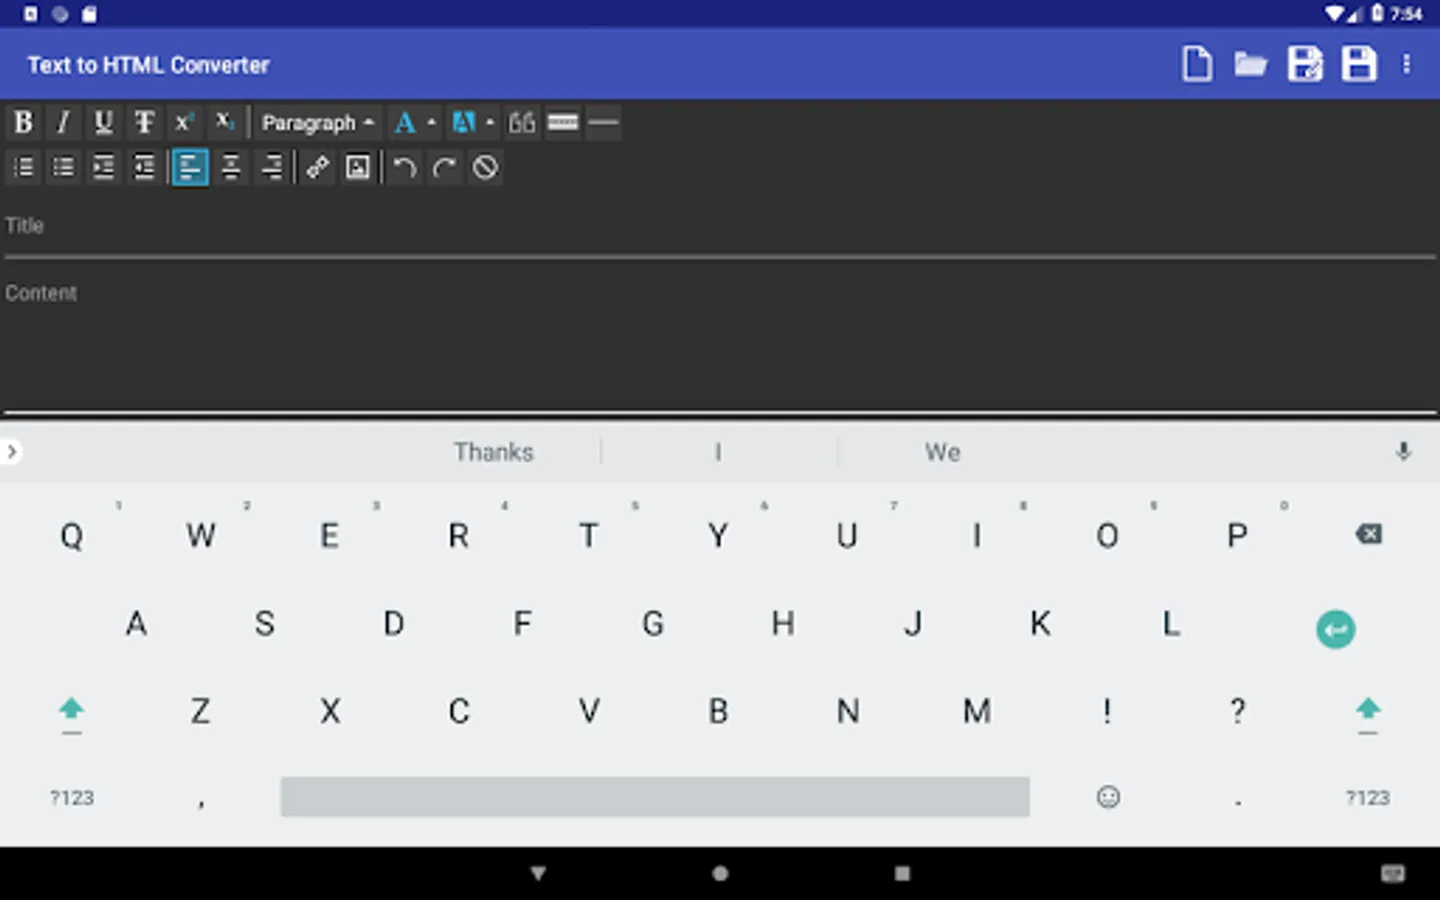Tap the space bar
Image resolution: width=1440 pixels, height=900 pixels.
pyautogui.click(x=655, y=797)
